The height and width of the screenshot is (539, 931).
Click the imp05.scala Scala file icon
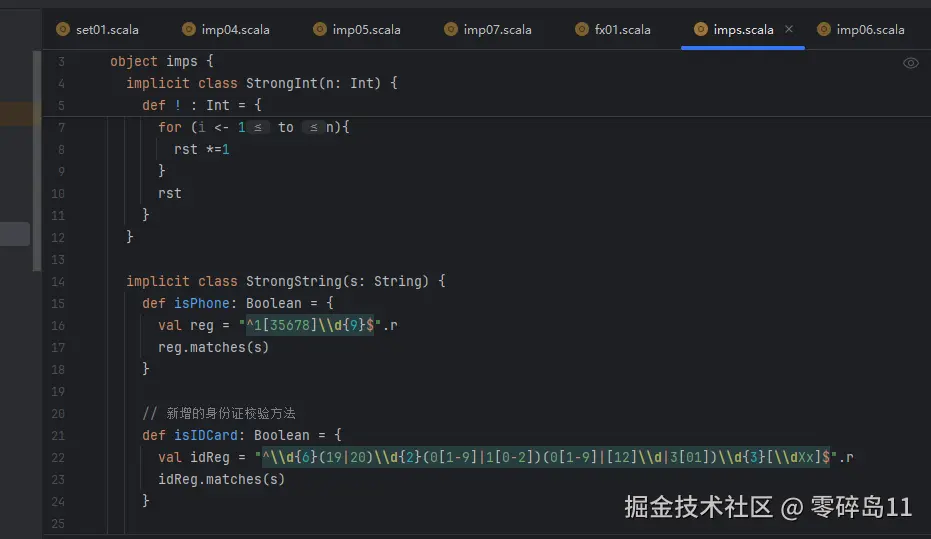[320, 30]
